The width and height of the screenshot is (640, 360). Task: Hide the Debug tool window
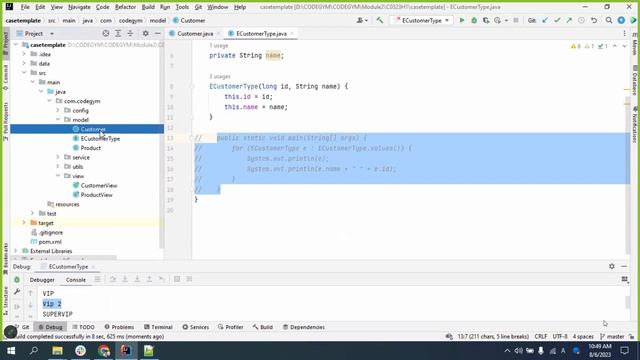coord(624,266)
